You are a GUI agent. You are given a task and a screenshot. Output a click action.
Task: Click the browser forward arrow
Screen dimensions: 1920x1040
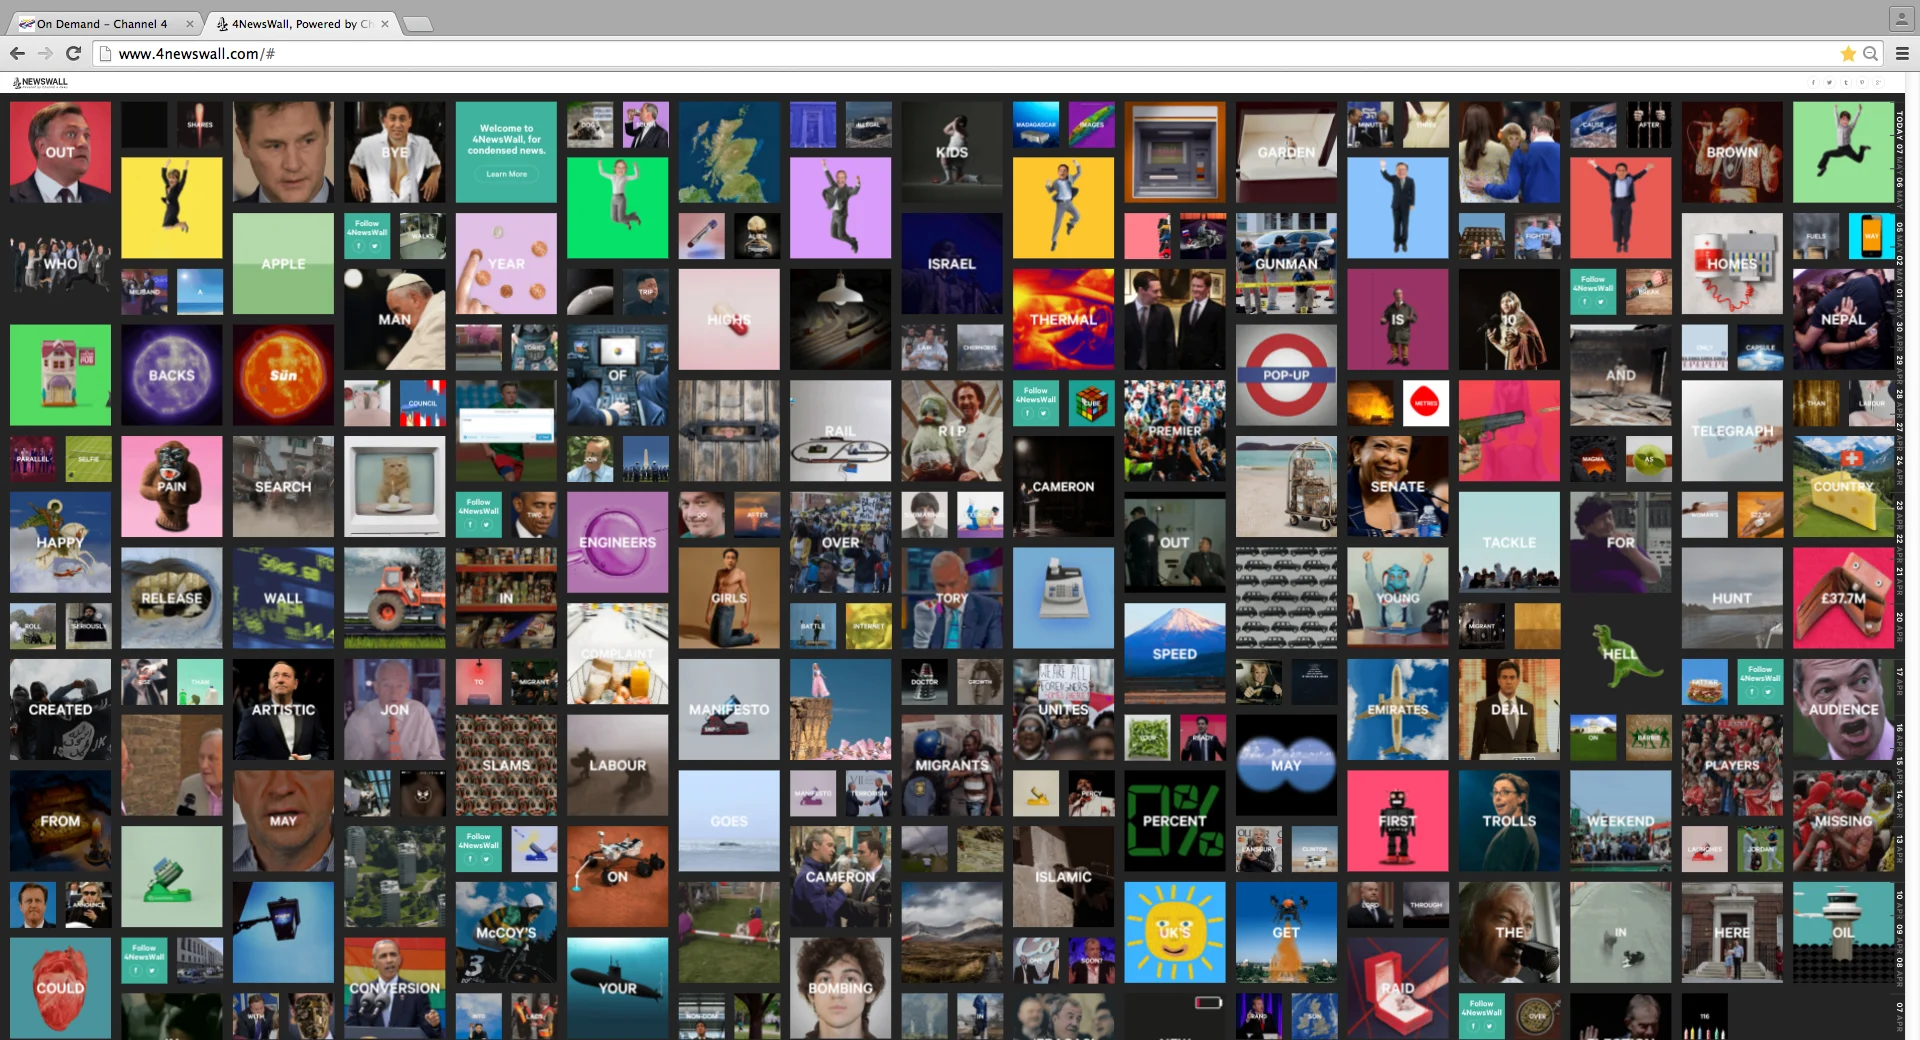coord(45,53)
